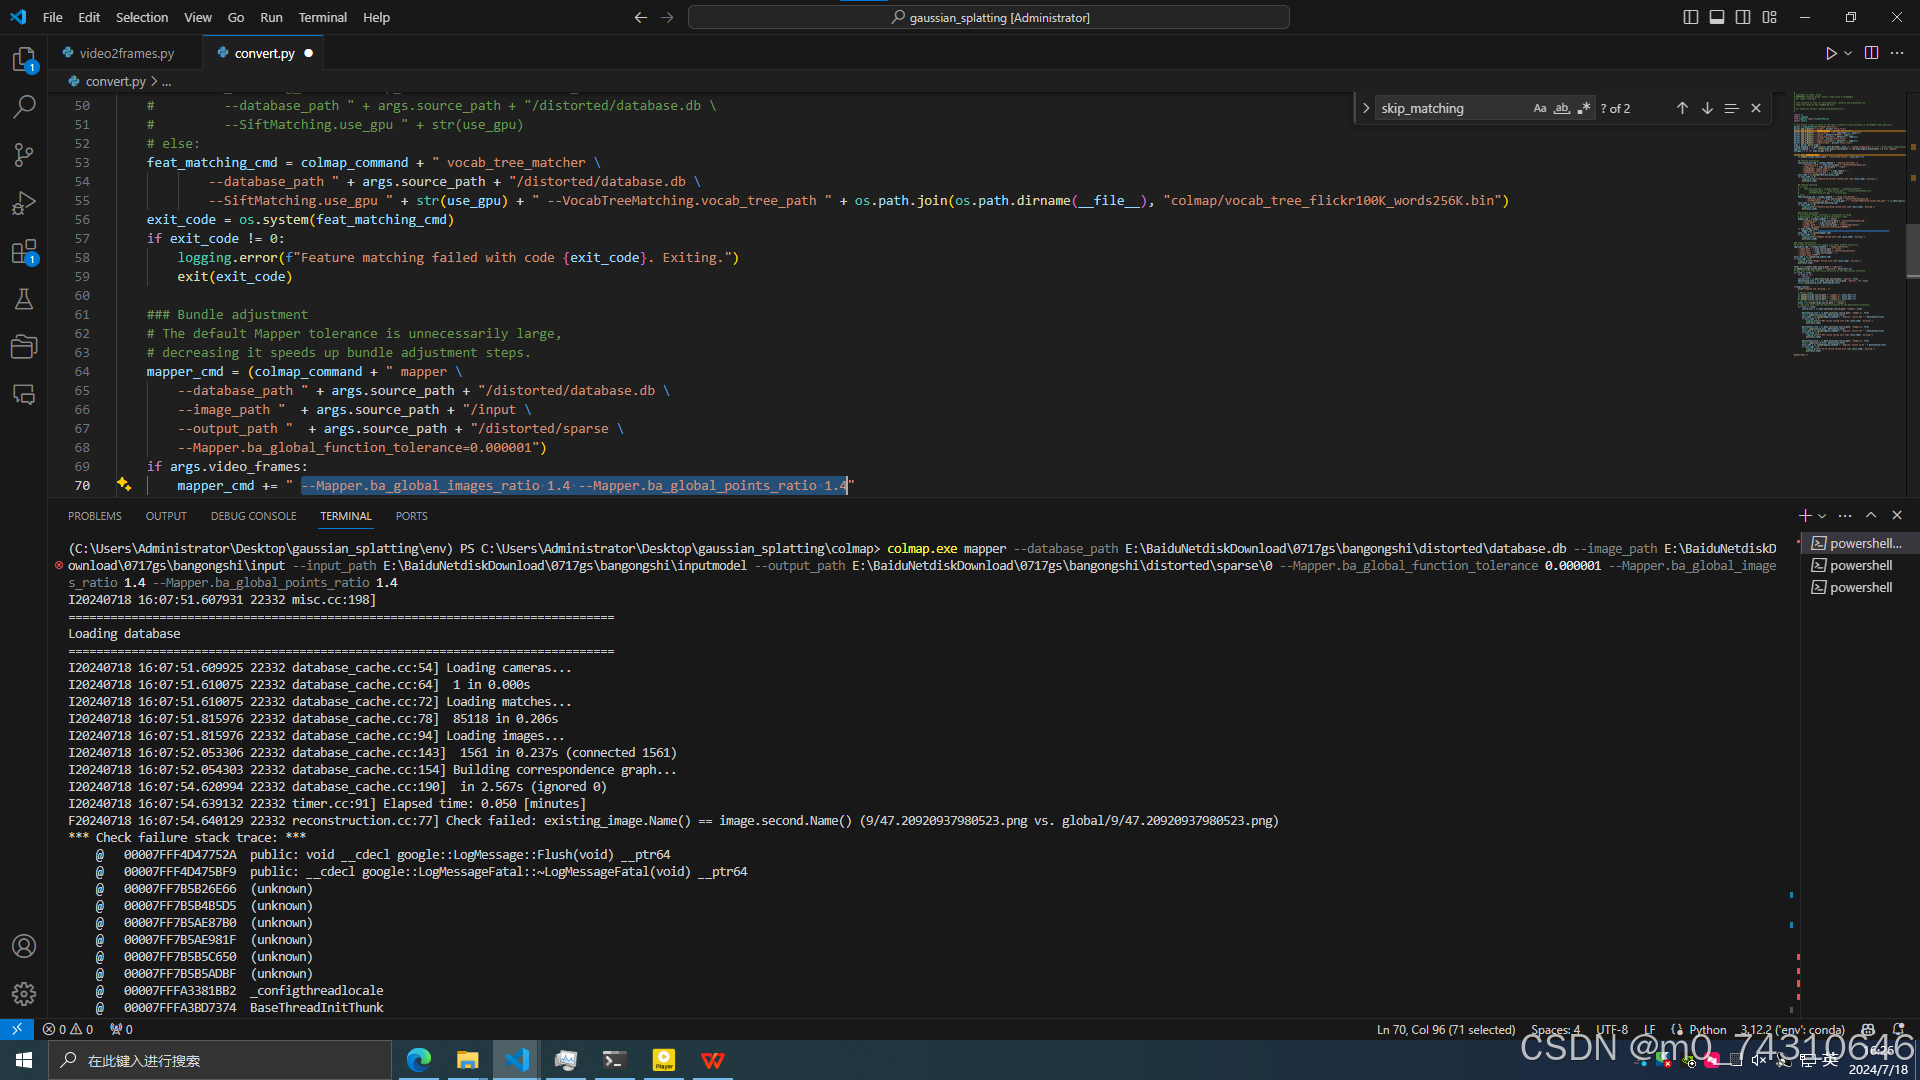Viewport: 1920px width, 1080px height.
Task: Open the new terminal launch profile dropdown
Action: click(x=1822, y=516)
